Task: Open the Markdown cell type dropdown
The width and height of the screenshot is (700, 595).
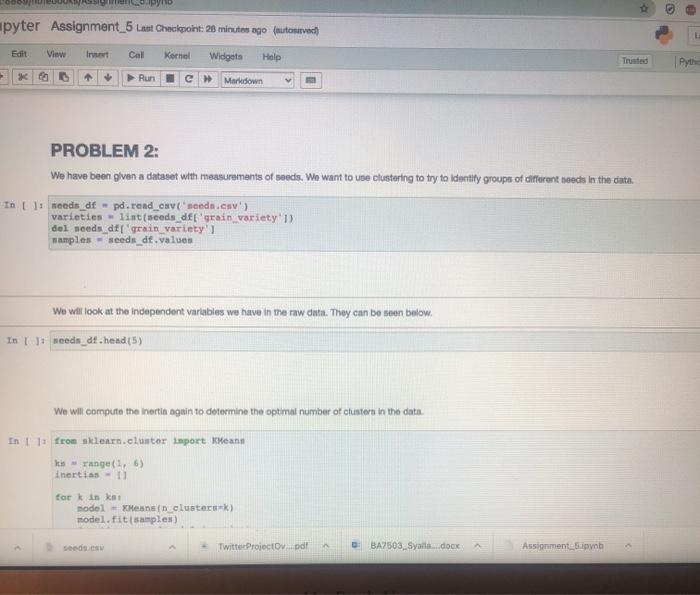Action: point(257,80)
